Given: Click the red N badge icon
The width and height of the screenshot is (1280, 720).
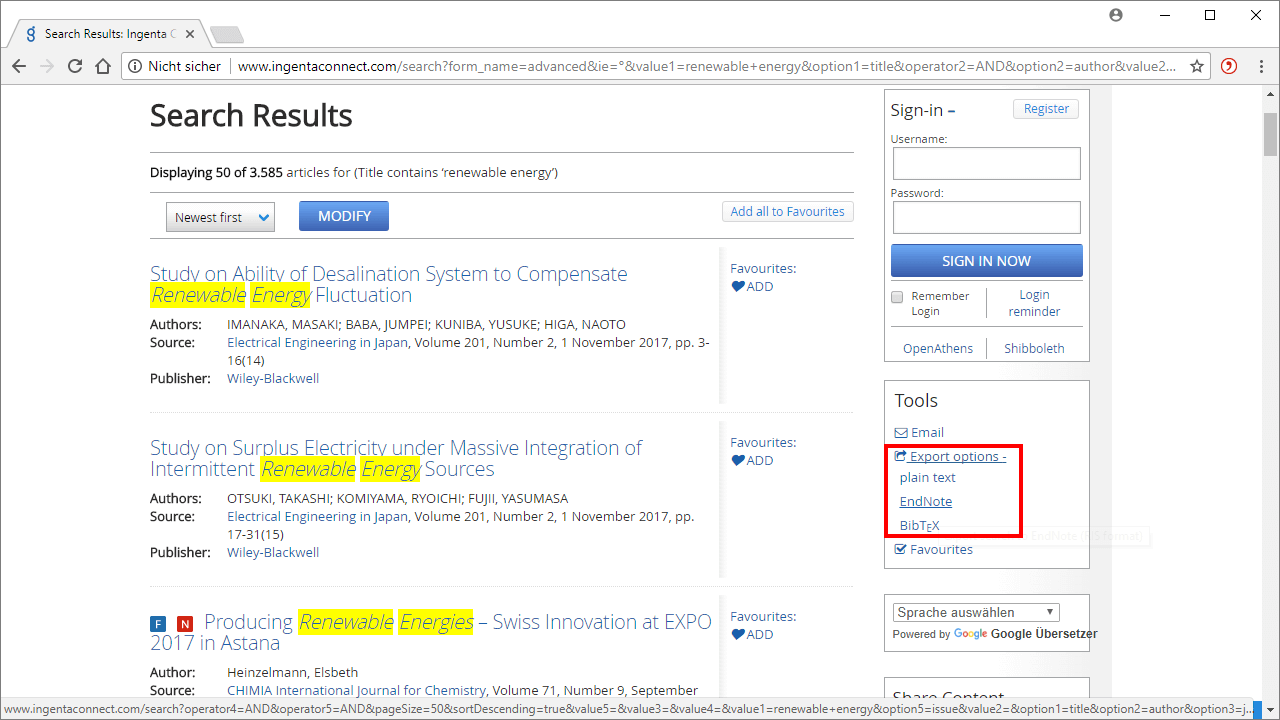Looking at the screenshot, I should coord(184,624).
